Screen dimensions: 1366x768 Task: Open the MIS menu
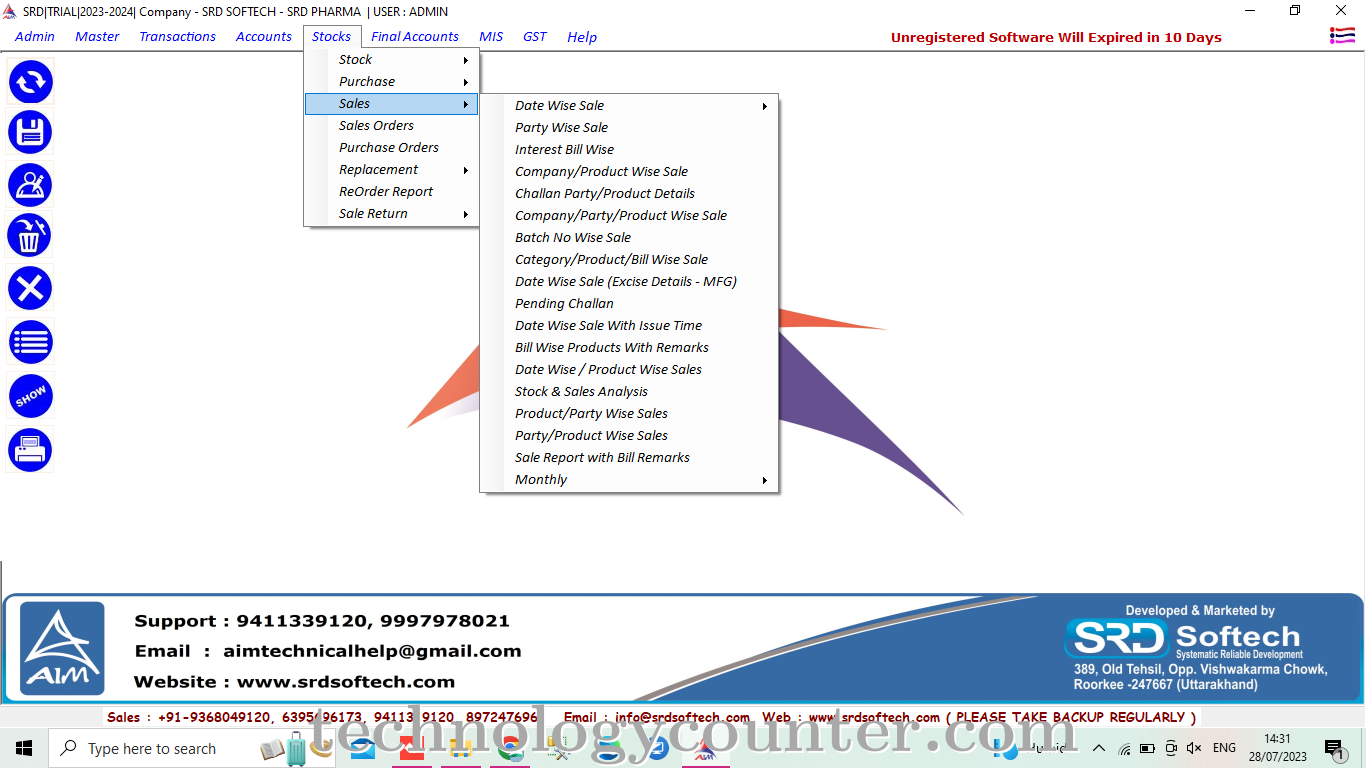(491, 37)
